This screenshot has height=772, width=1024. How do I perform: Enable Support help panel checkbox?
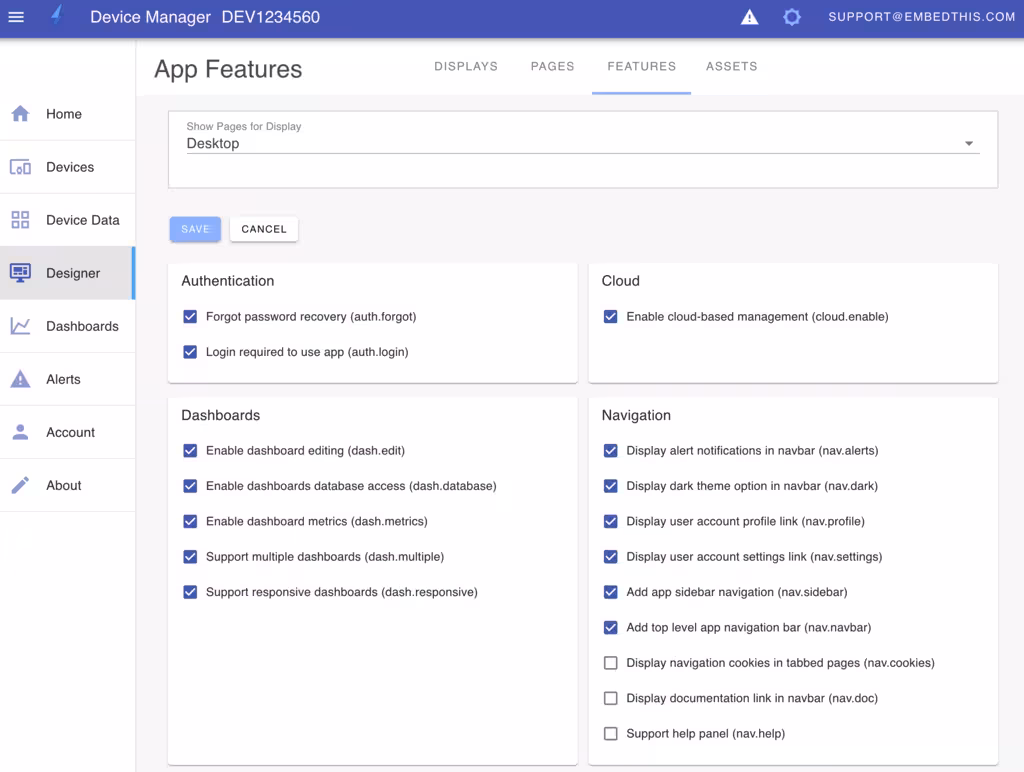point(611,733)
